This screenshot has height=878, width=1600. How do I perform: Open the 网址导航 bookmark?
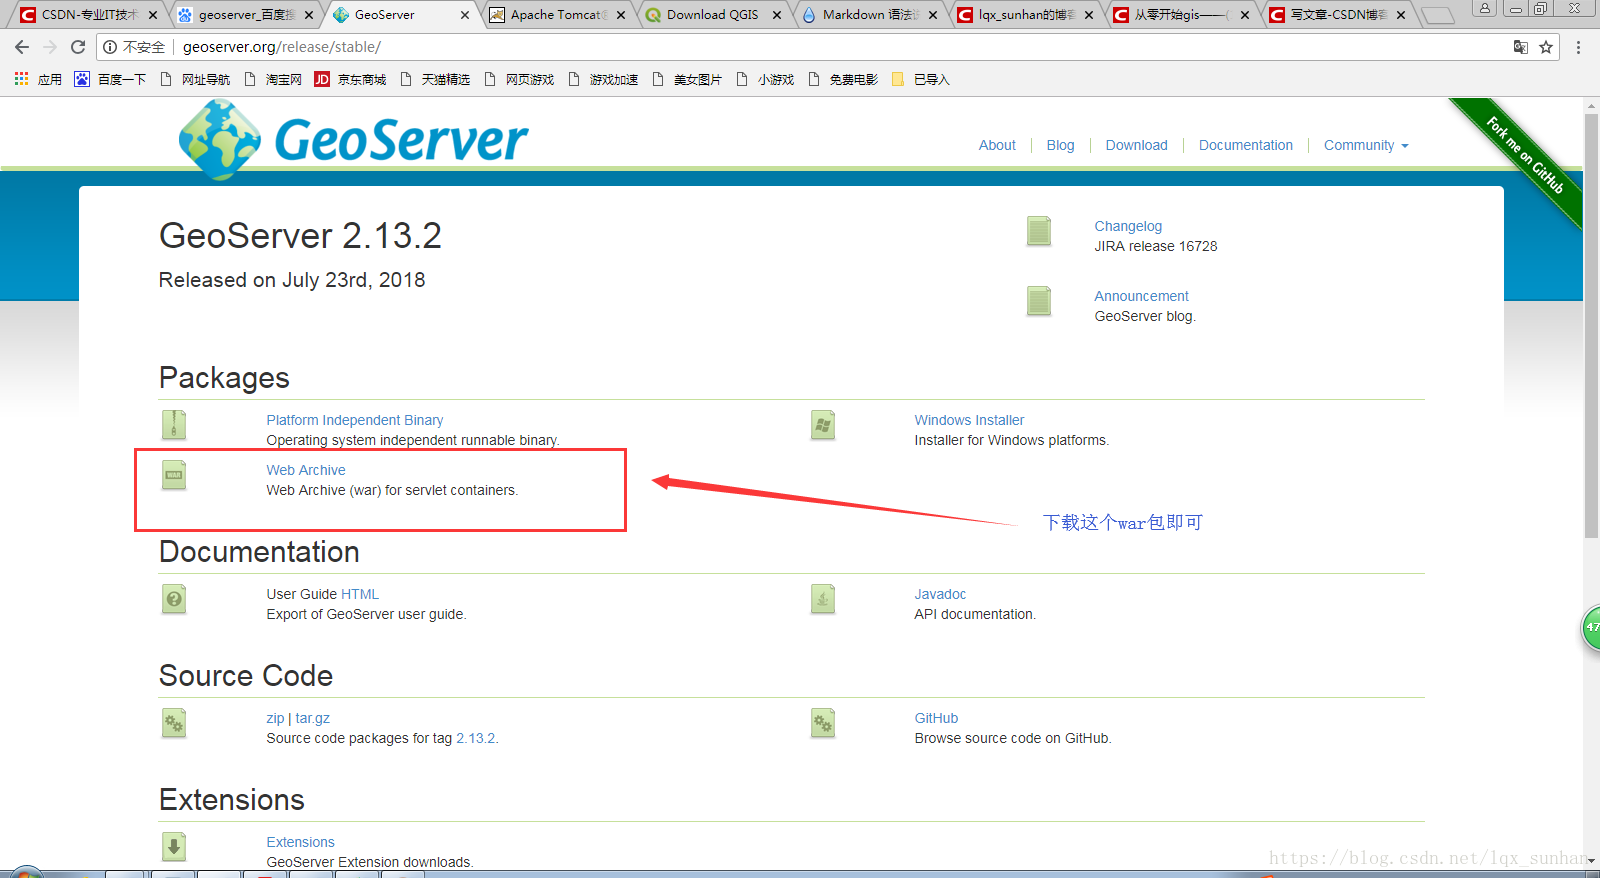click(x=195, y=79)
